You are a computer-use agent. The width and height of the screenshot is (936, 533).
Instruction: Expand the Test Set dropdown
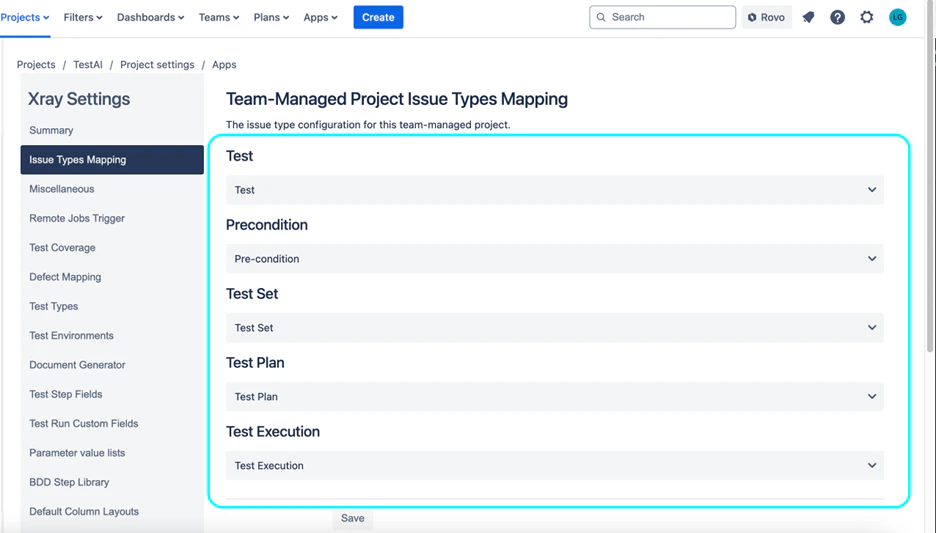(x=555, y=328)
